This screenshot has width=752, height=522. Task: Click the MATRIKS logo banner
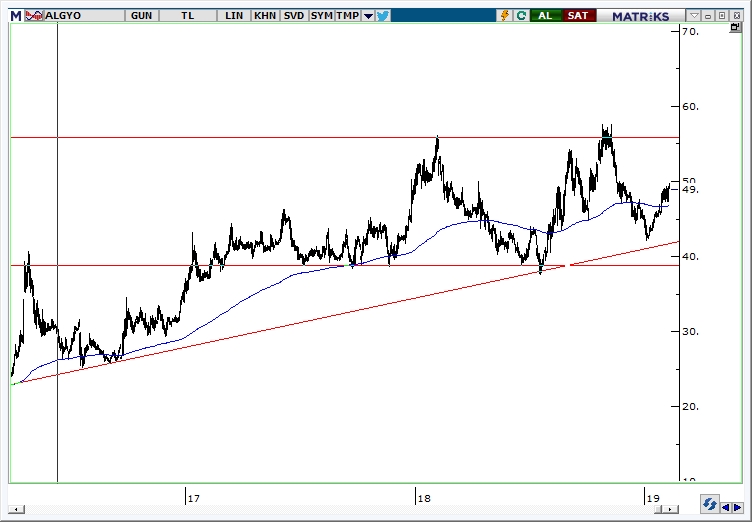(x=641, y=16)
